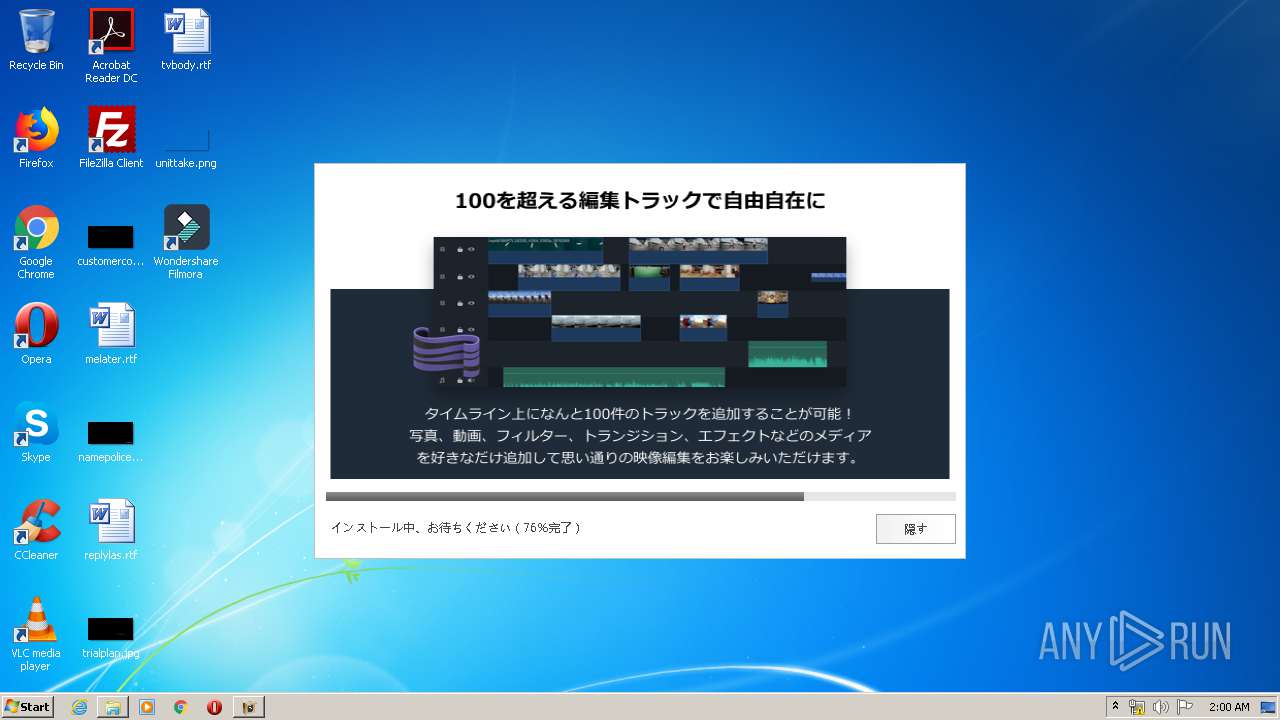
Task: Open Windows Explorer from taskbar
Action: [x=113, y=707]
